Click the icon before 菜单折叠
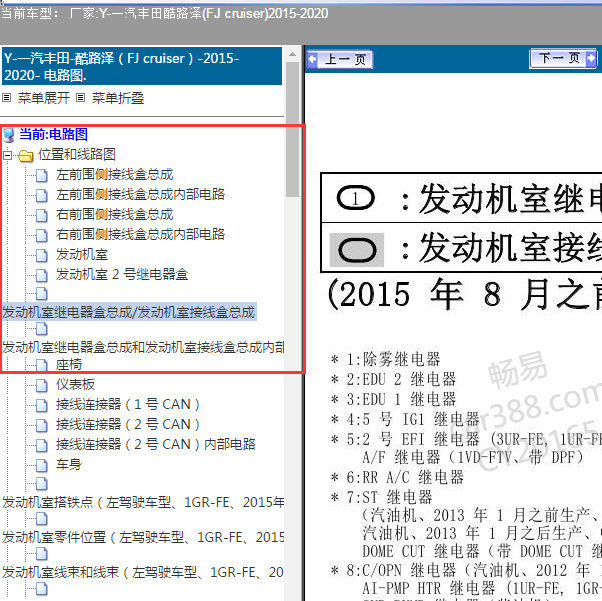602x601 pixels. coord(80,98)
